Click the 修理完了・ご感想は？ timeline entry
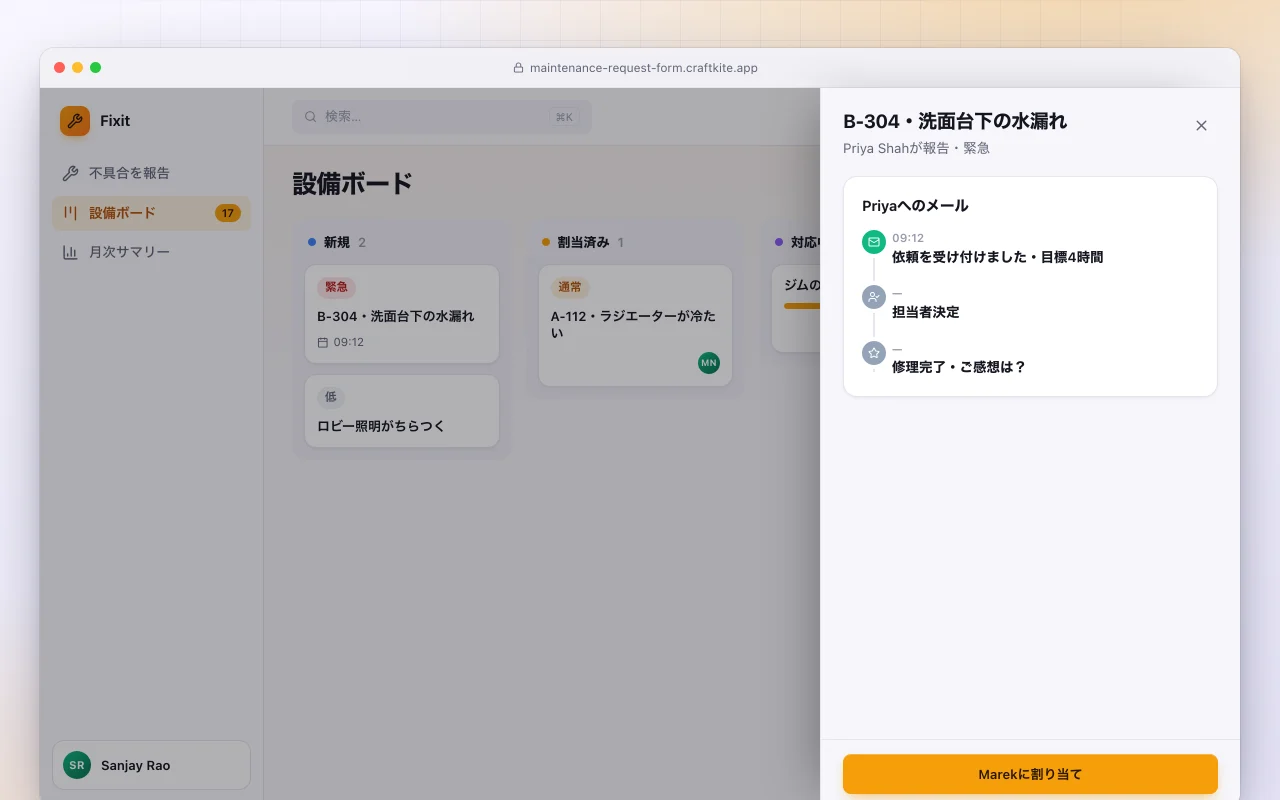 coord(959,367)
